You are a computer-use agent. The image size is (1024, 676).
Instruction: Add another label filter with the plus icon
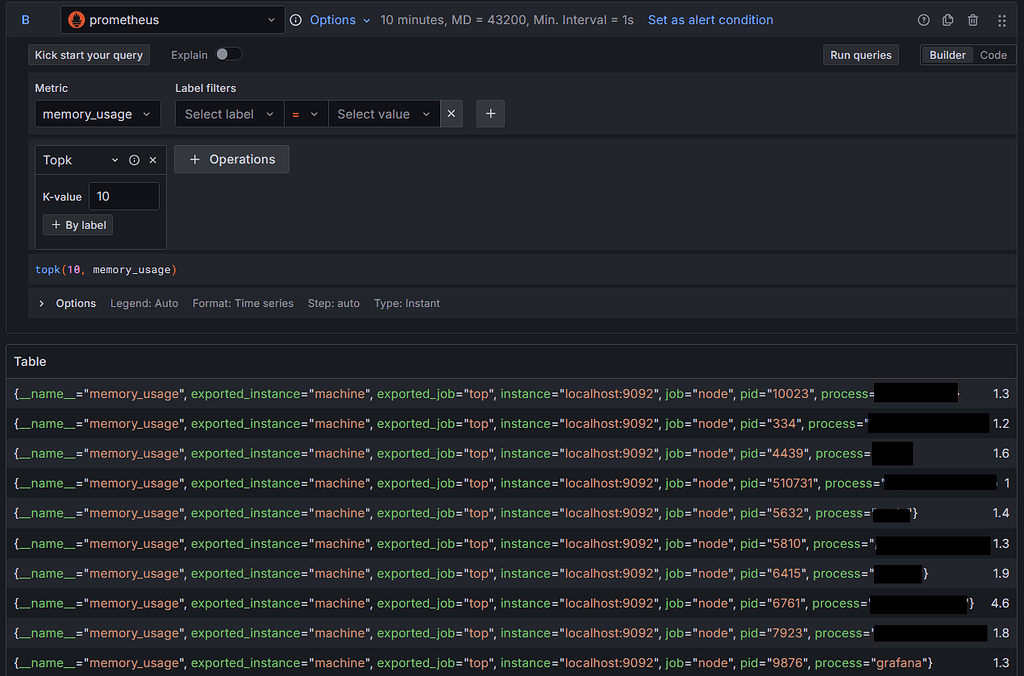tap(490, 114)
